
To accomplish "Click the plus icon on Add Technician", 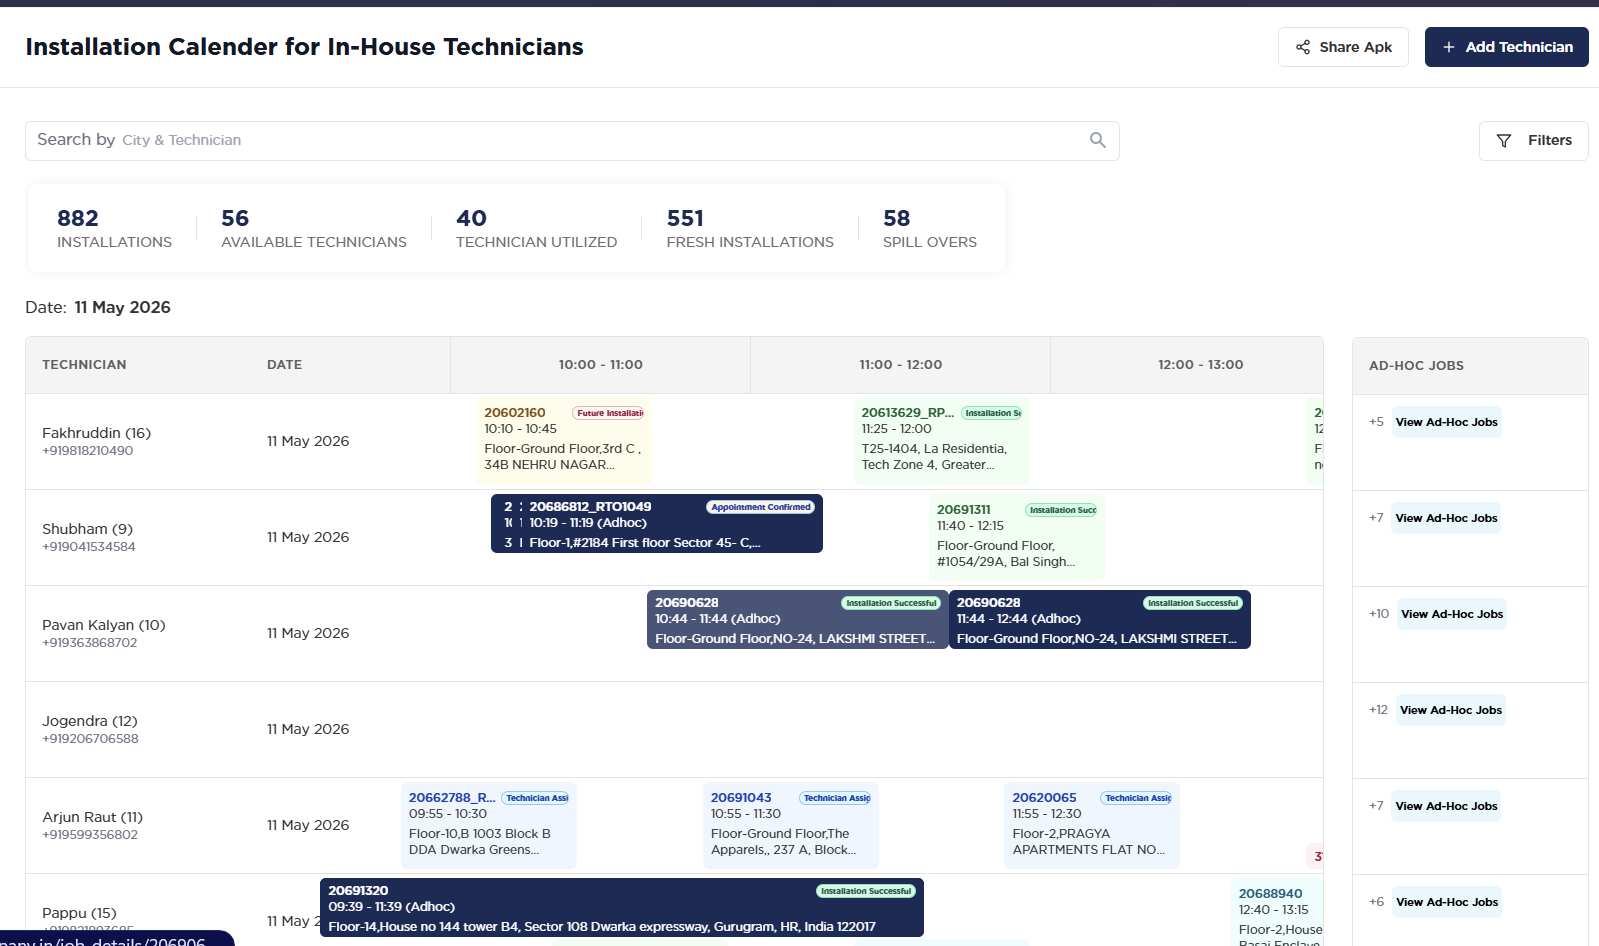I will click(1448, 47).
